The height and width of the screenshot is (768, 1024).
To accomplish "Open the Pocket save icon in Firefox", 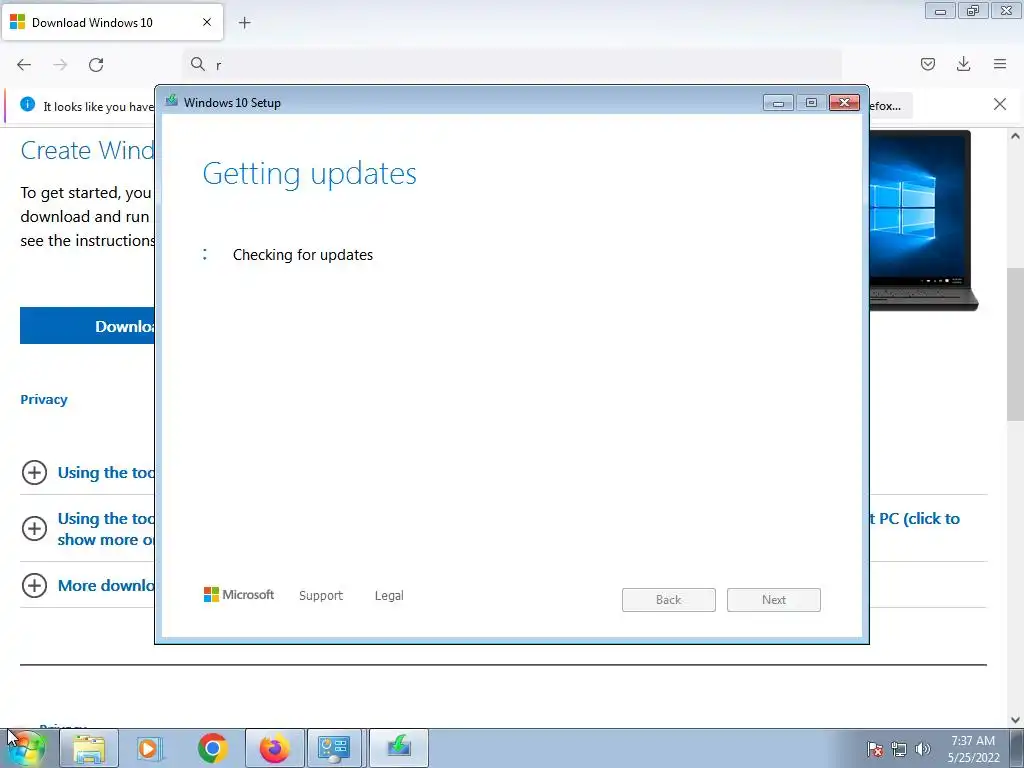I will click(x=927, y=64).
